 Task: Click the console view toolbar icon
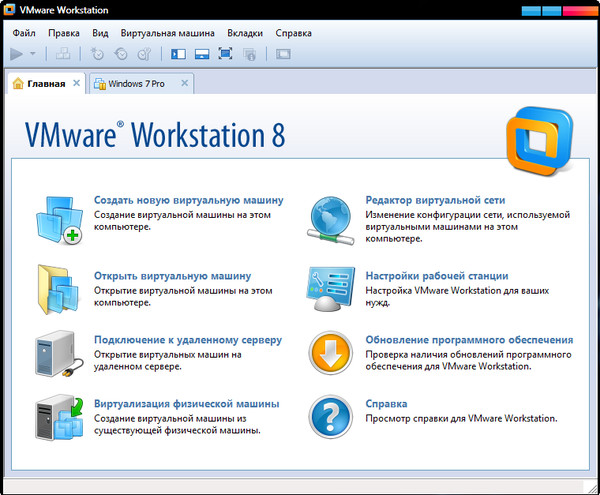point(283,54)
